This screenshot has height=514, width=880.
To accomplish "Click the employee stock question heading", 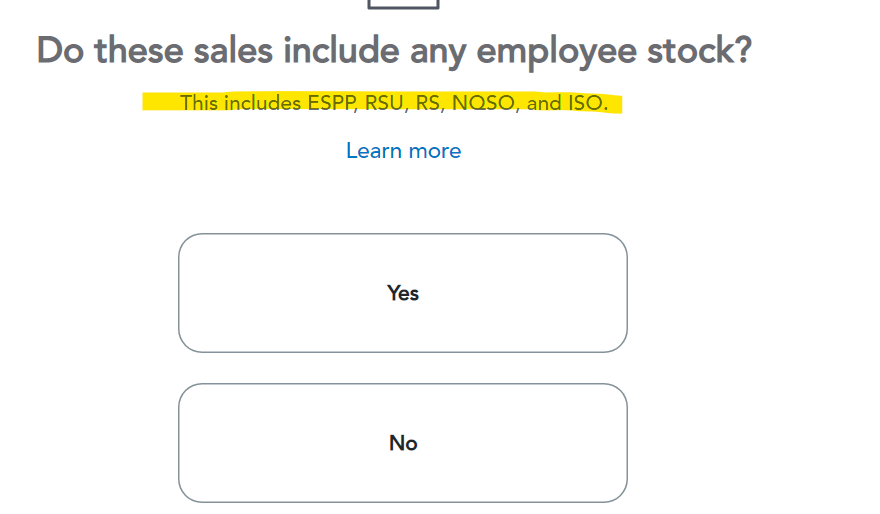I will [x=393, y=50].
